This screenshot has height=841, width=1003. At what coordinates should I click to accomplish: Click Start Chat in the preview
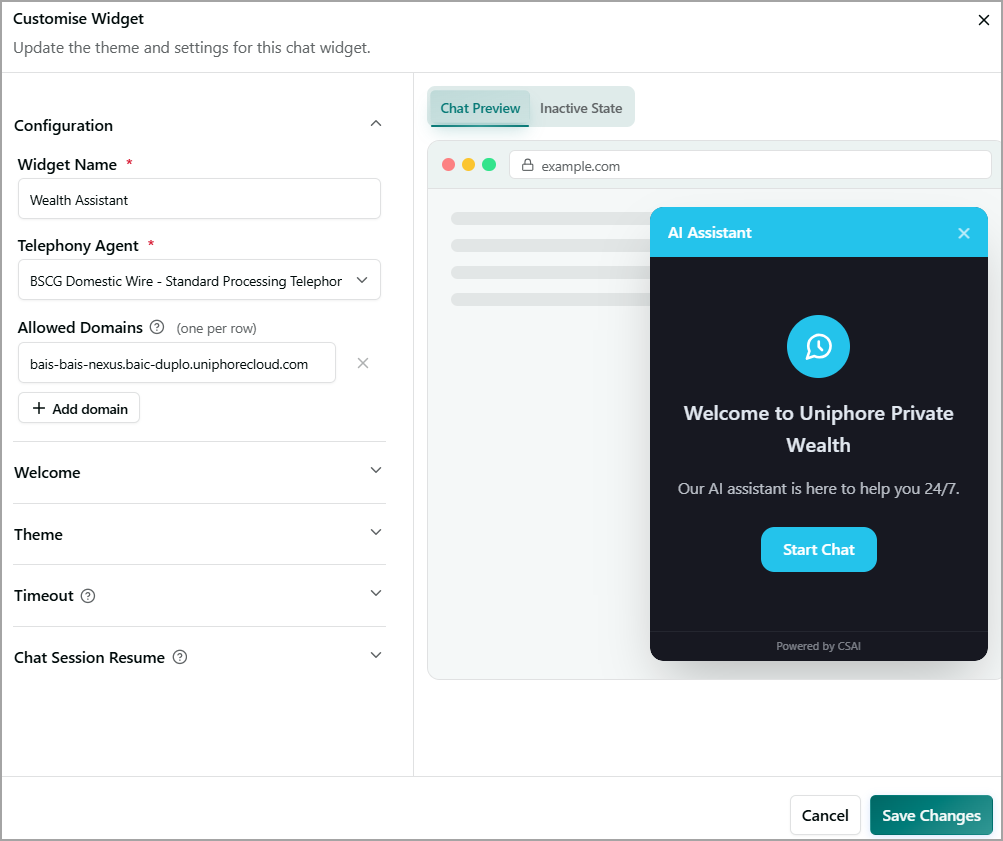click(818, 549)
